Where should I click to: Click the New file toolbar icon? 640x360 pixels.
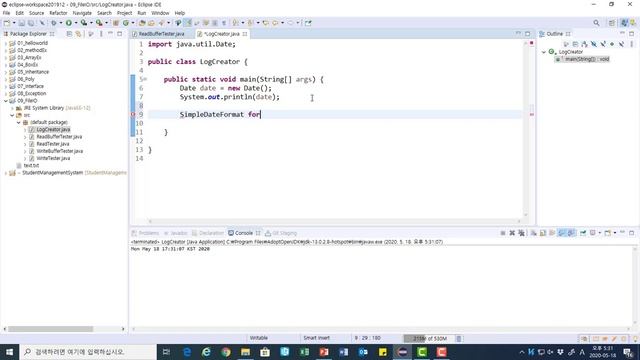(7, 23)
